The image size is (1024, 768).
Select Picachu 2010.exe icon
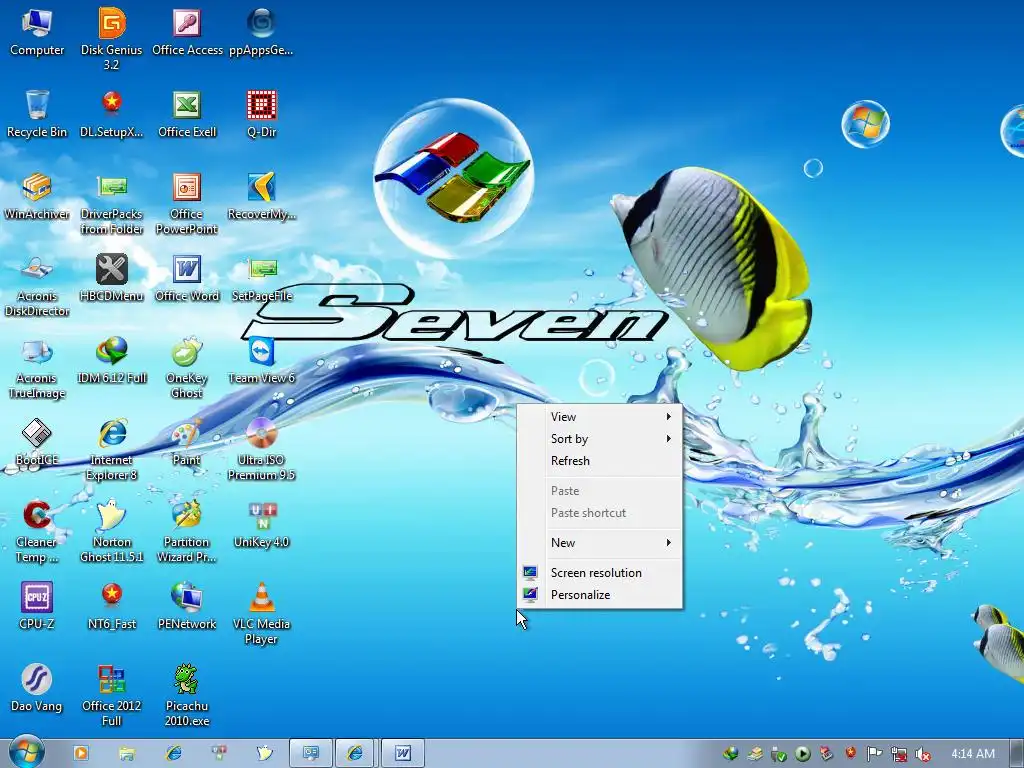187,696
